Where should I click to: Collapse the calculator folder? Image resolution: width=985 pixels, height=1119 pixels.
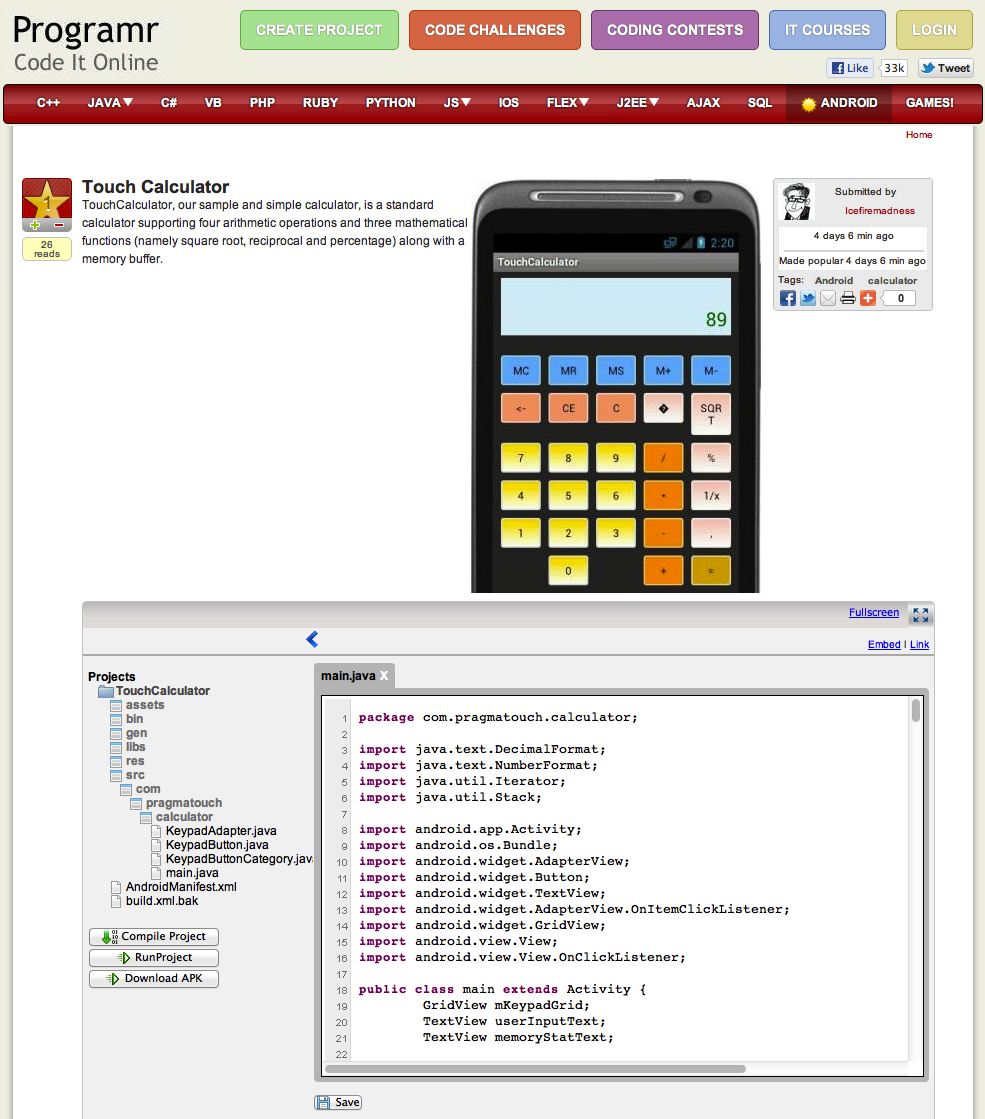coord(177,816)
